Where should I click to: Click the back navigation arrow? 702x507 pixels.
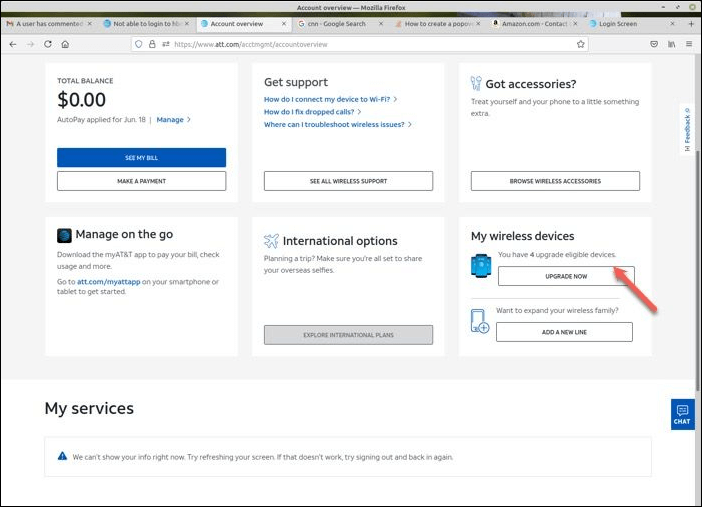point(12,44)
